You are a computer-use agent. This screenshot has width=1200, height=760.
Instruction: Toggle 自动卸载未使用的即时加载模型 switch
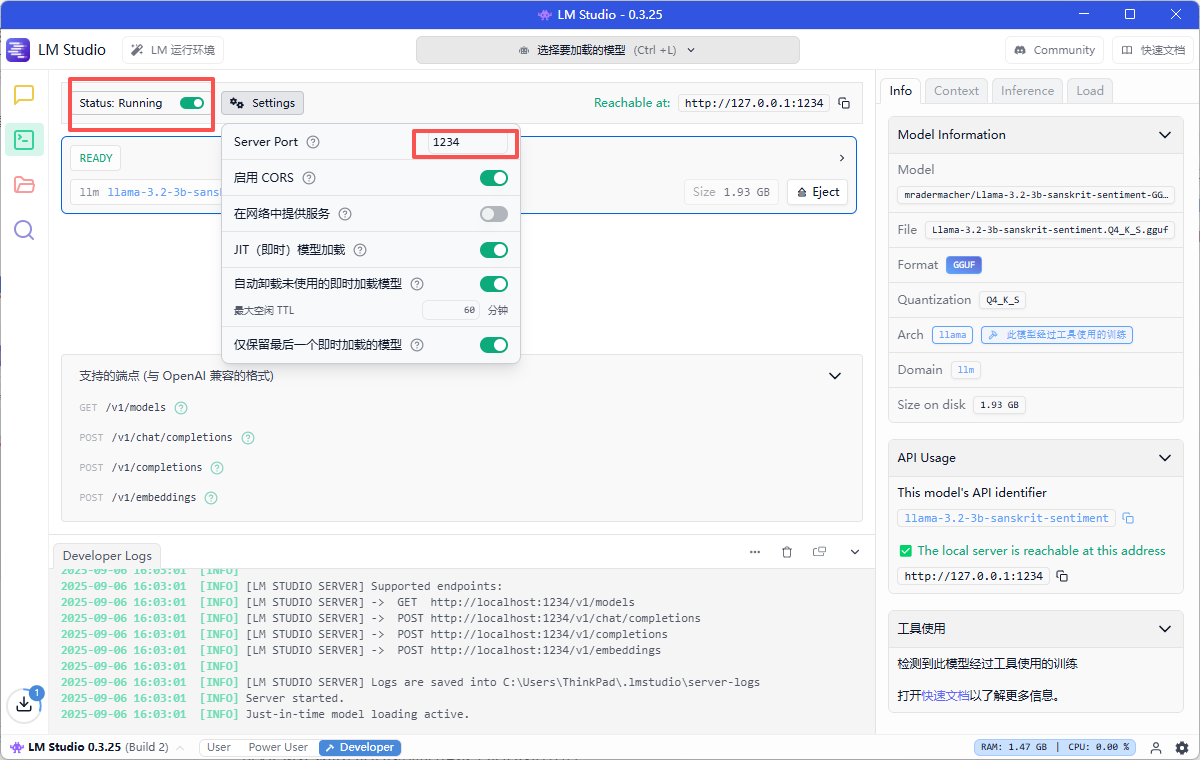[494, 284]
